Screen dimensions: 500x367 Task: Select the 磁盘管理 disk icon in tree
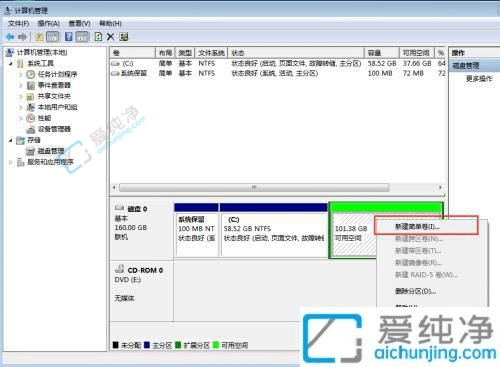[x=31, y=151]
